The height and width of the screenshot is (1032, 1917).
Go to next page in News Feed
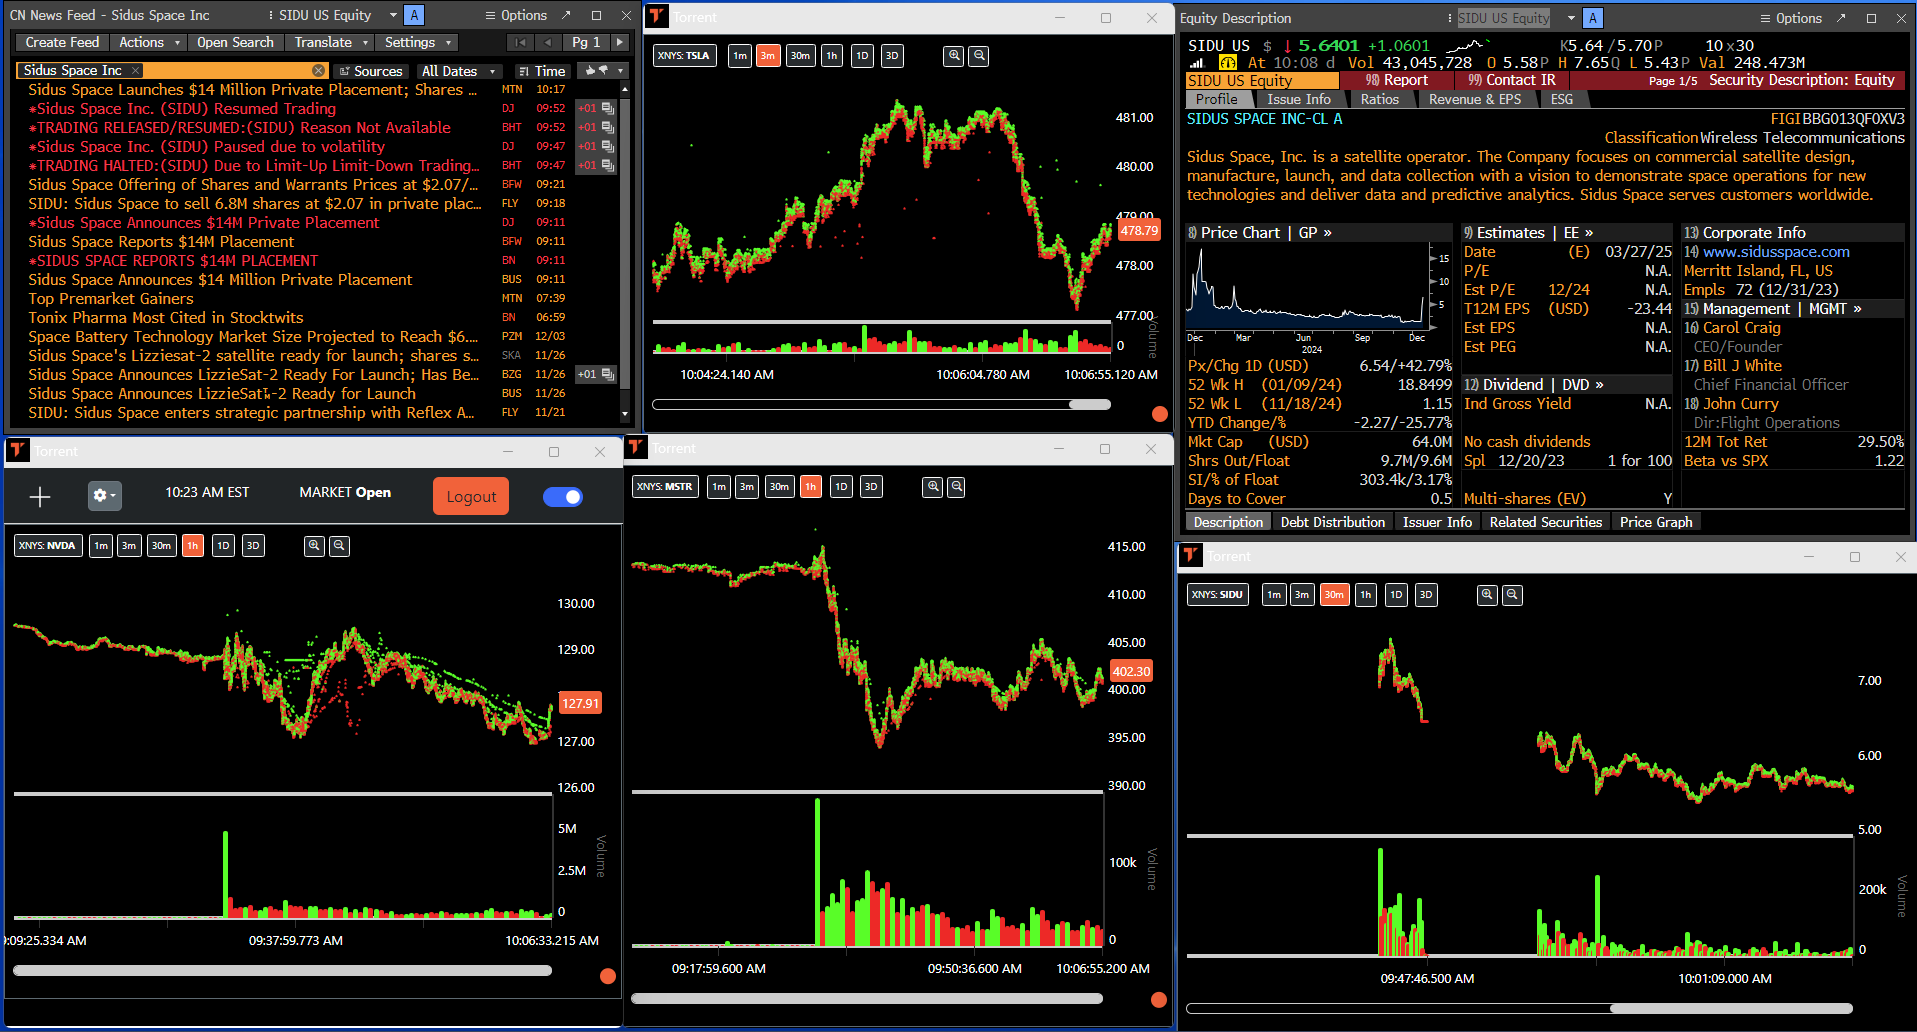620,42
